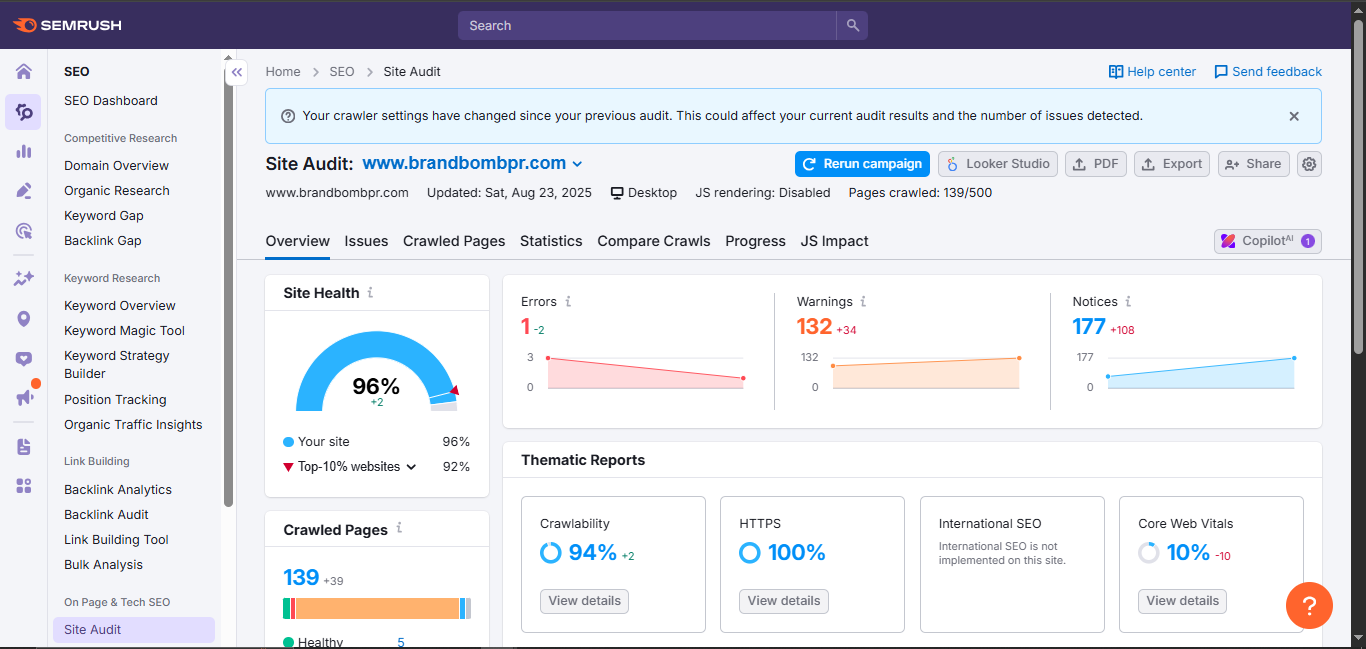Viewport: 1366px width, 649px height.
Task: Click the notice question mark icon
Action: [x=288, y=116]
